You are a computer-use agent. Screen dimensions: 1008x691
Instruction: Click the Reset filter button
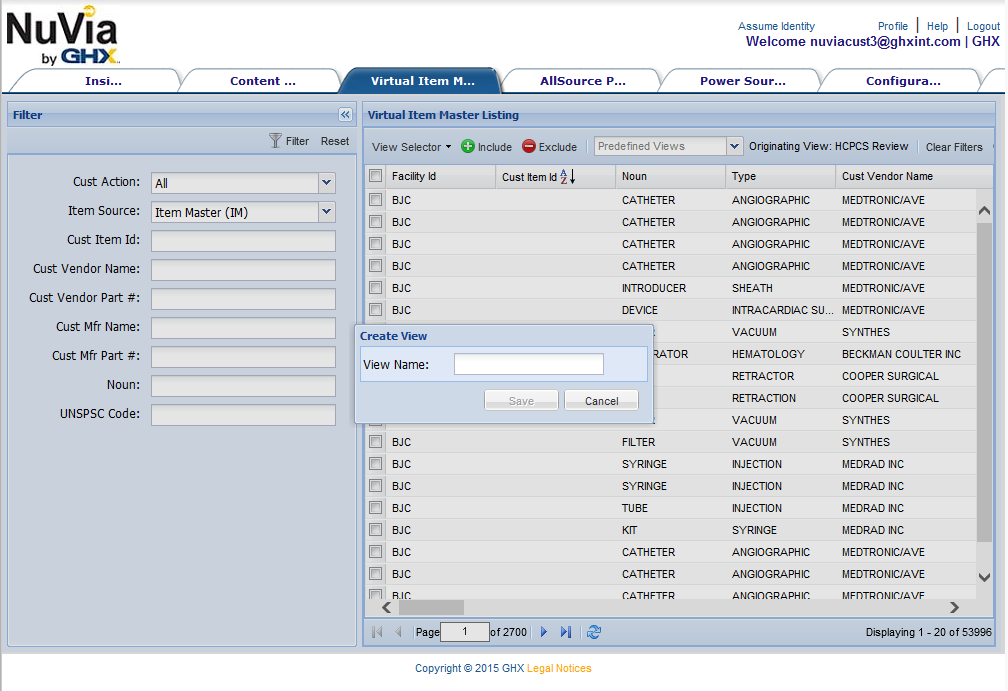(x=335, y=141)
